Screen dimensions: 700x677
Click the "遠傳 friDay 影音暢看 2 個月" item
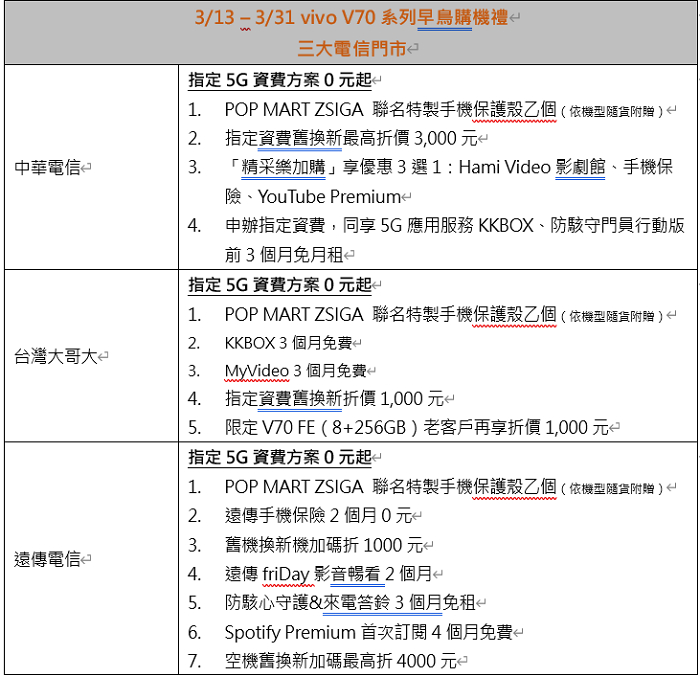pos(328,574)
